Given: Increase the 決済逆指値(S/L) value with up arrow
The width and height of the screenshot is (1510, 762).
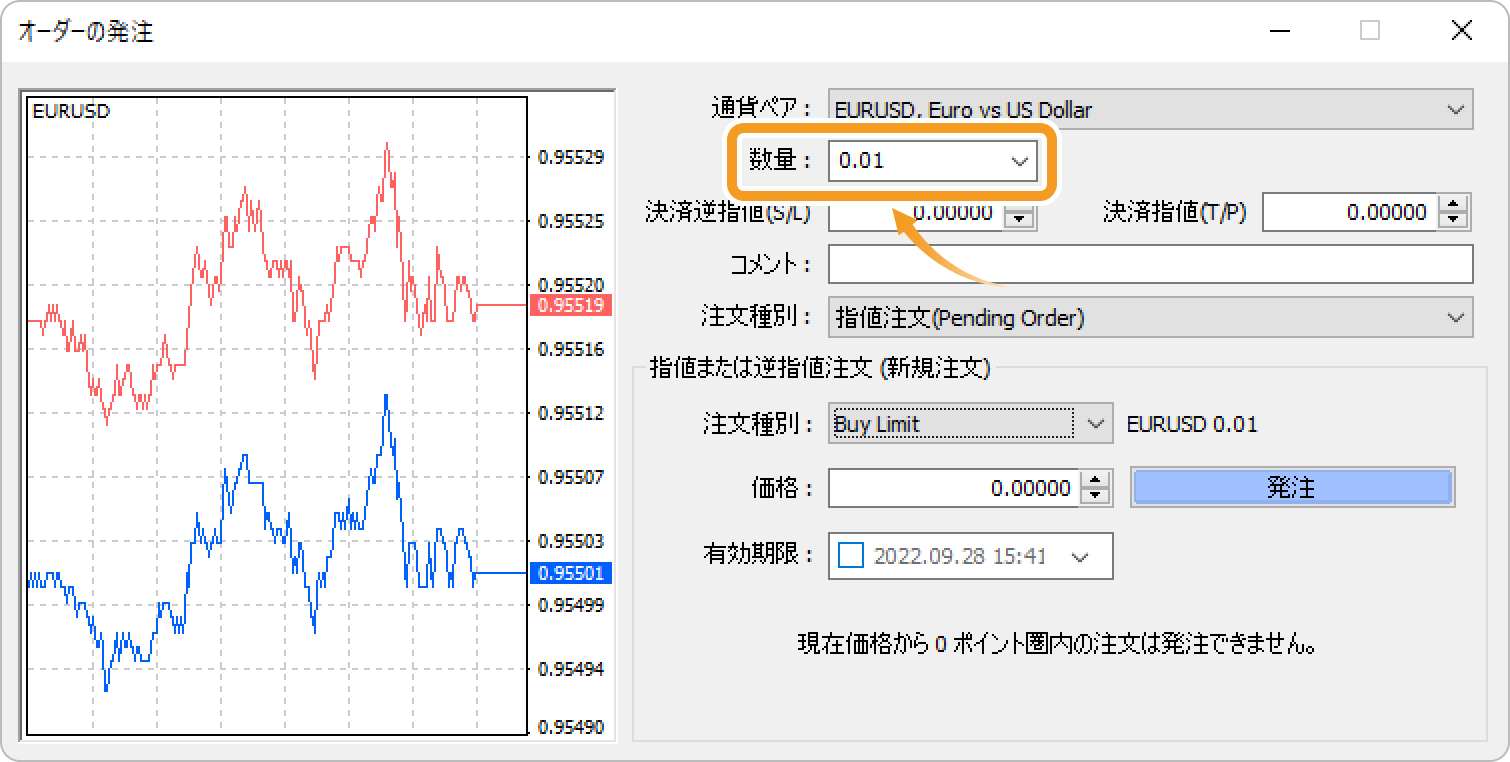Looking at the screenshot, I should point(1019,206).
